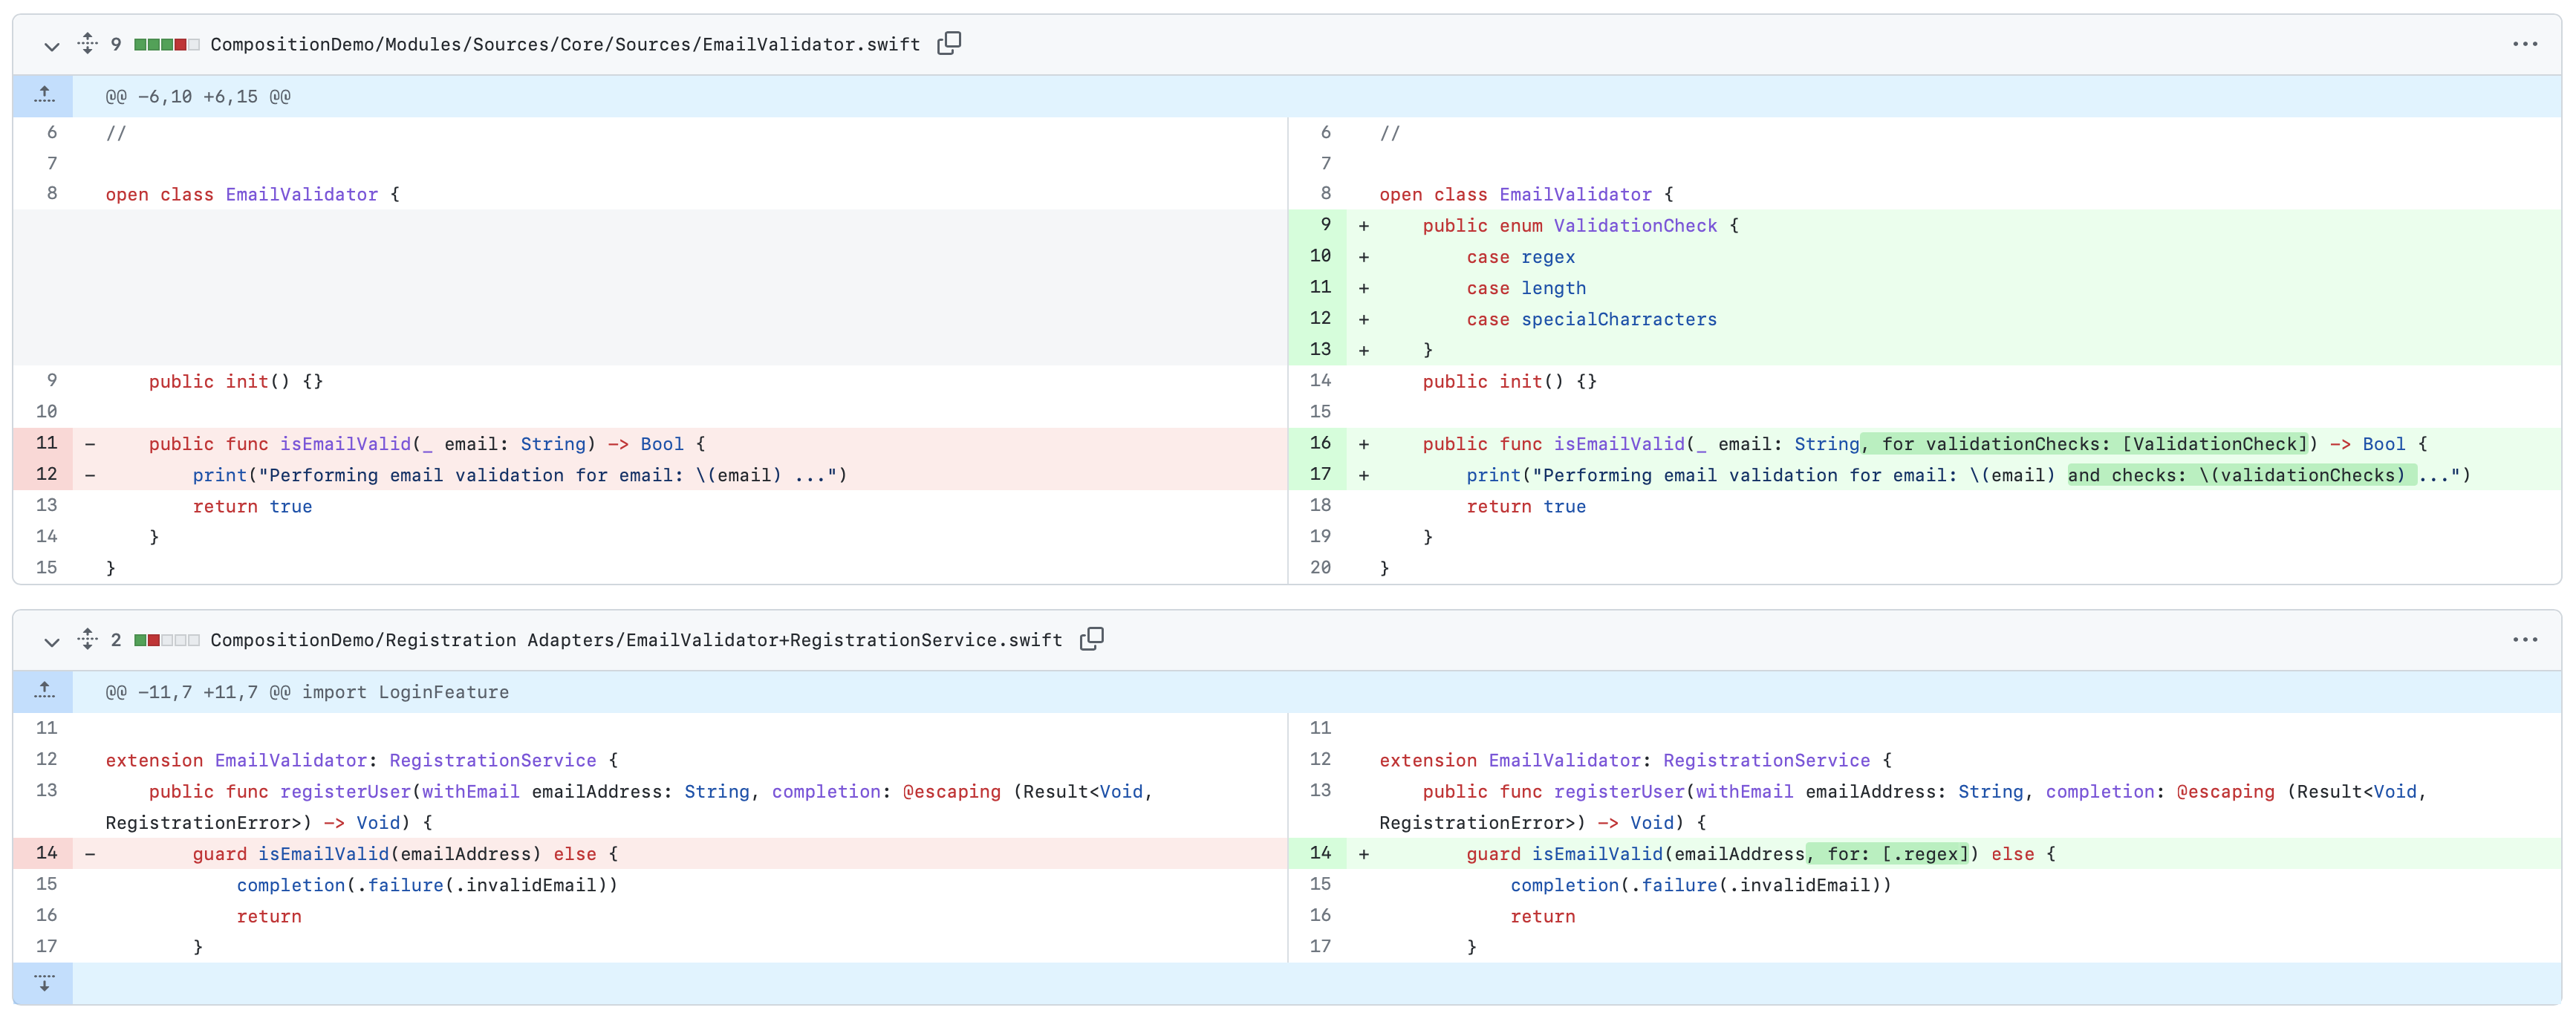2576x1019 pixels.
Task: Click the hunk header '@@ -6,10 +6,15 @@'
Action: pyautogui.click(x=198, y=97)
